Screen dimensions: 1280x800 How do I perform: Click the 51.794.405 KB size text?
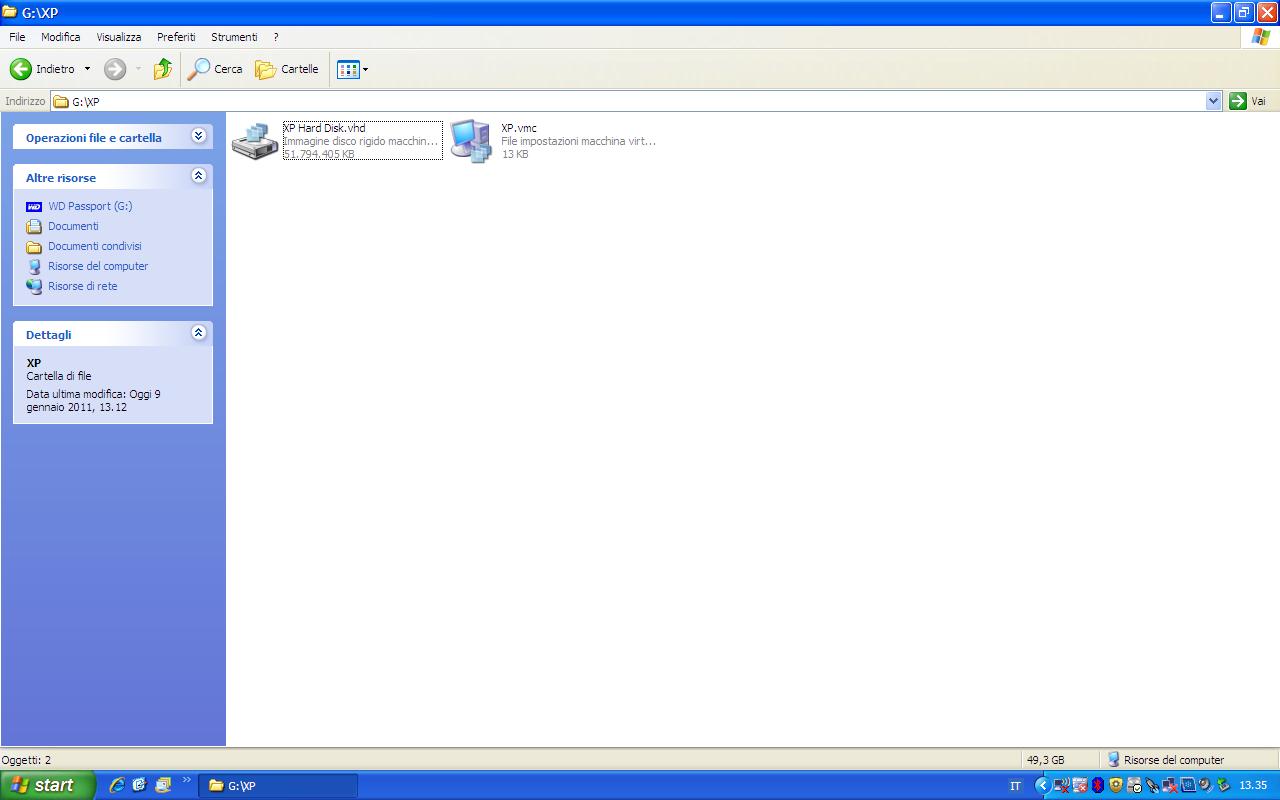(319, 154)
